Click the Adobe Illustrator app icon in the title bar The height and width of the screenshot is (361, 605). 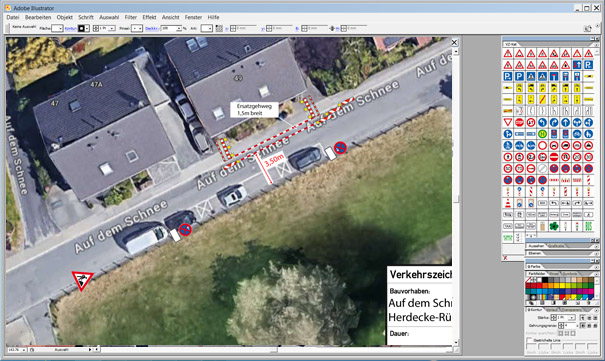point(7,8)
